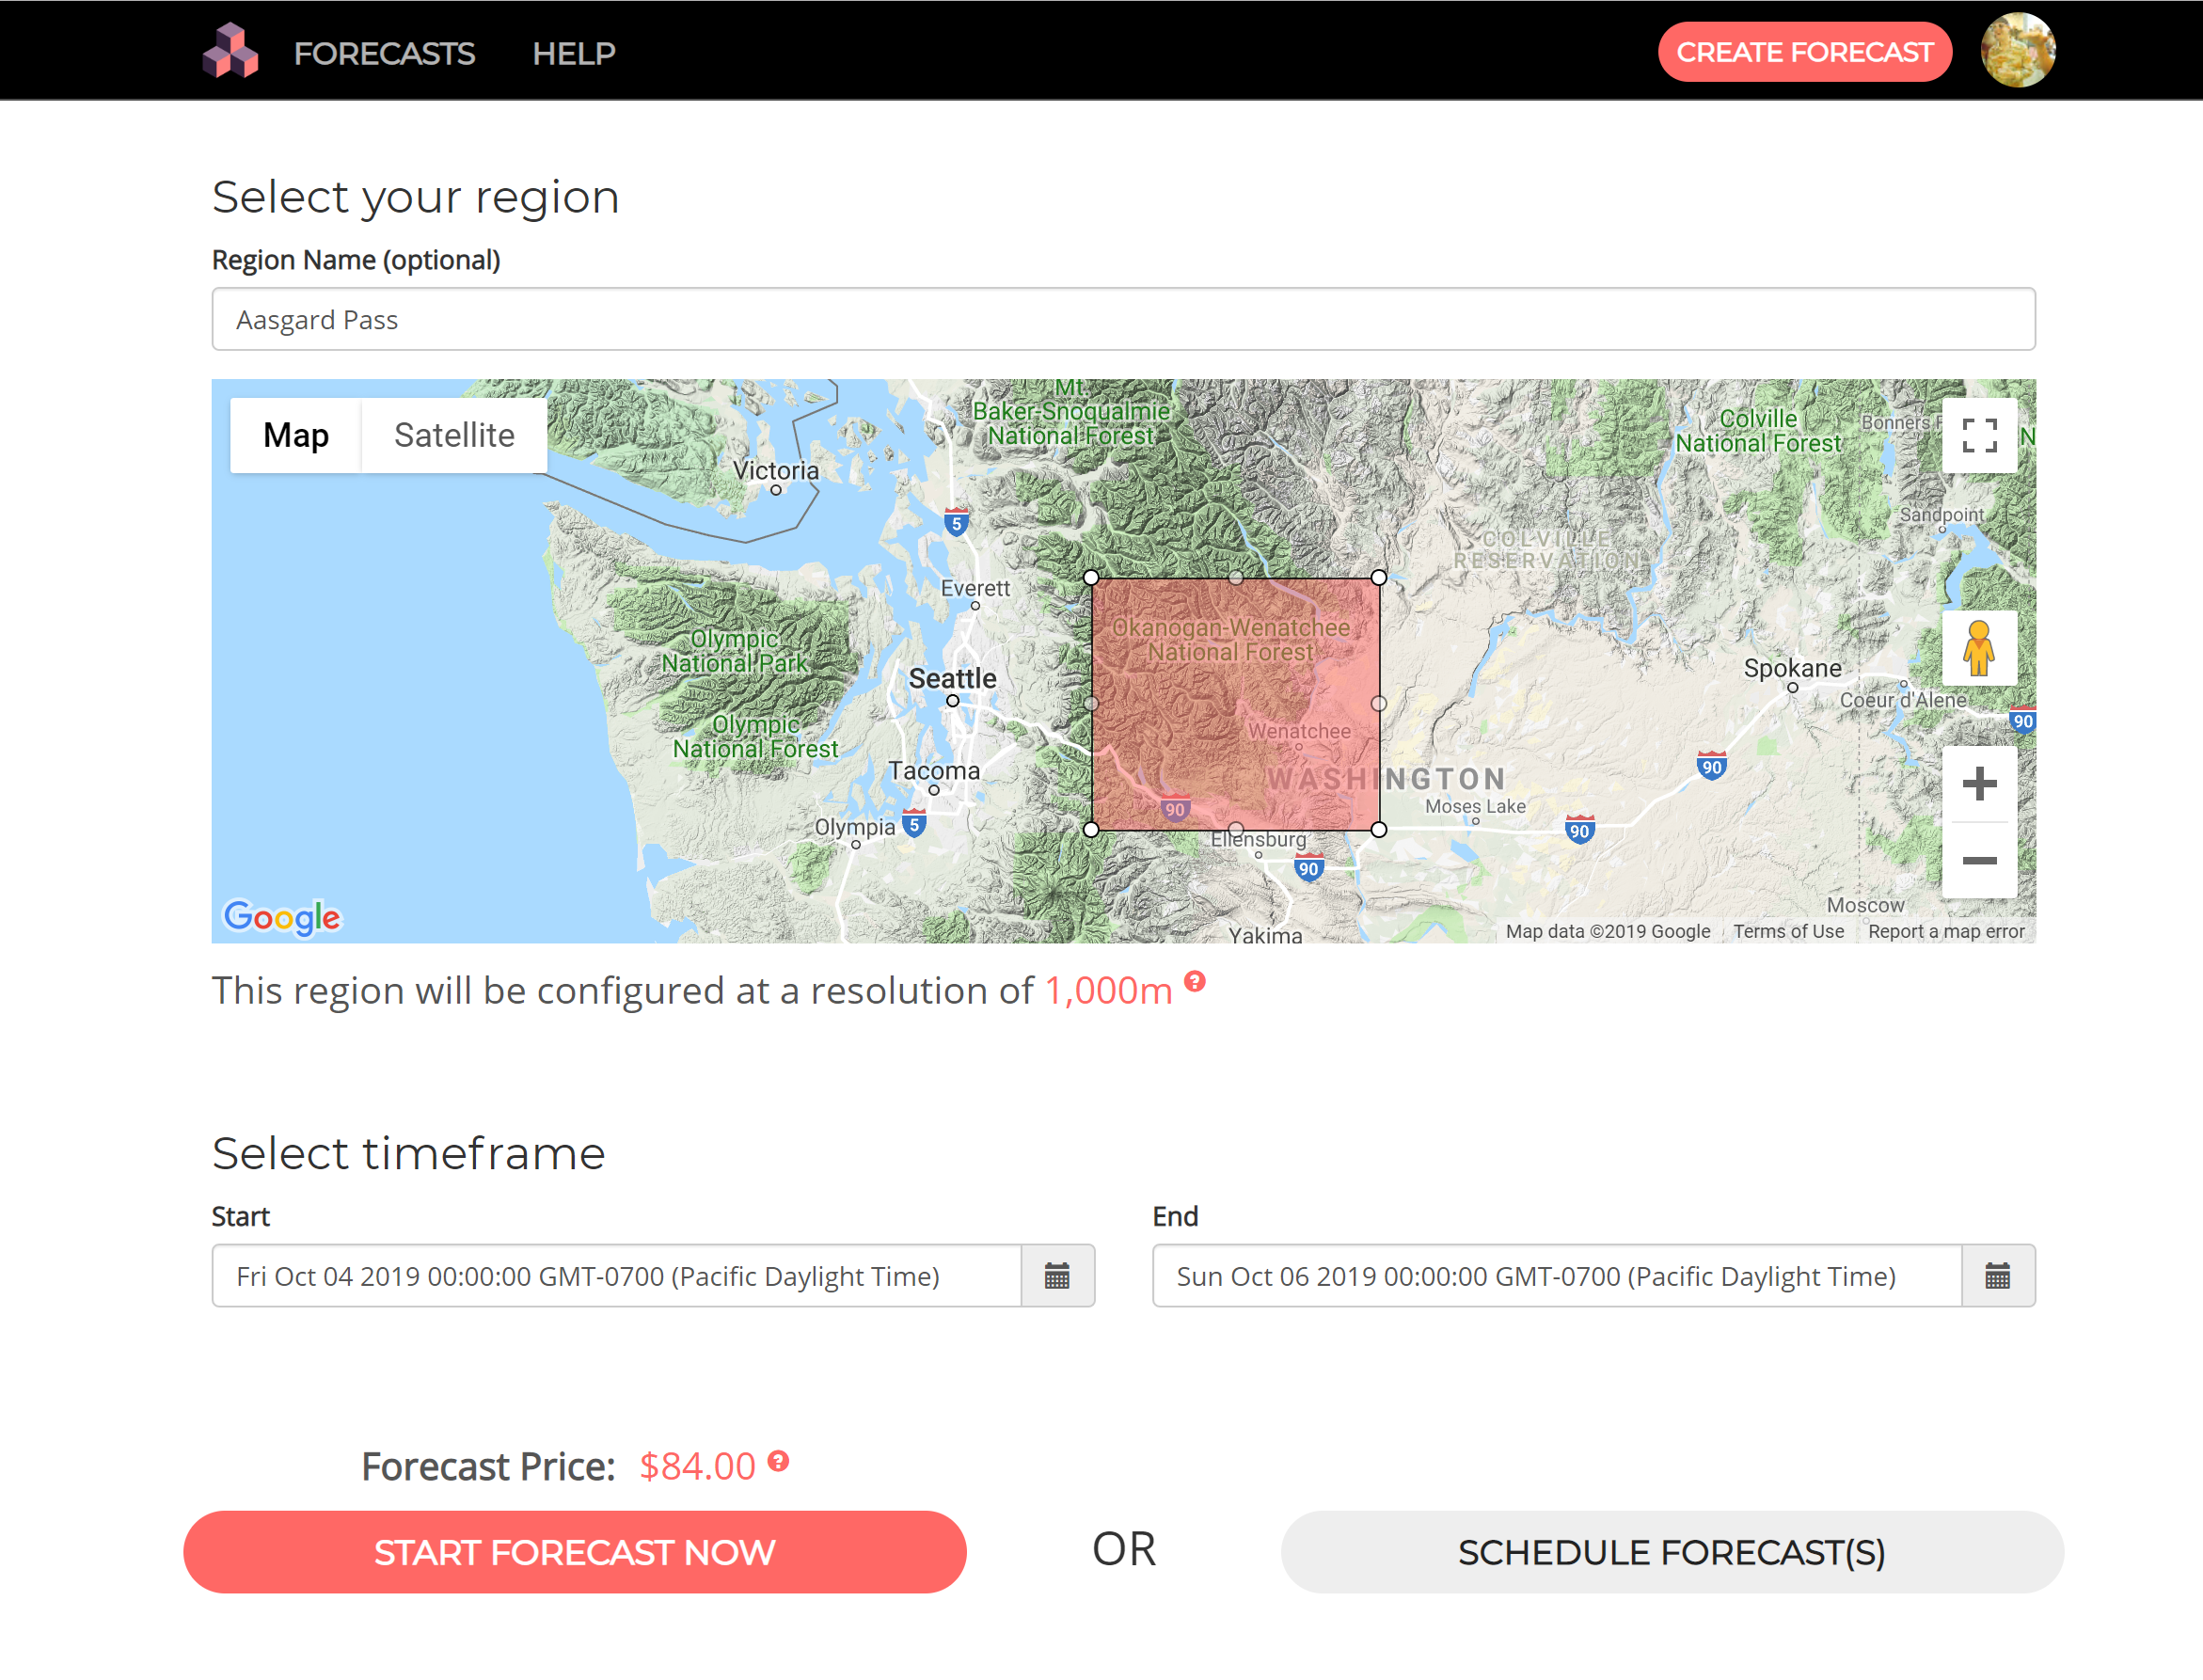Click the Start date text field
The image size is (2203, 1680).
(x=616, y=1276)
